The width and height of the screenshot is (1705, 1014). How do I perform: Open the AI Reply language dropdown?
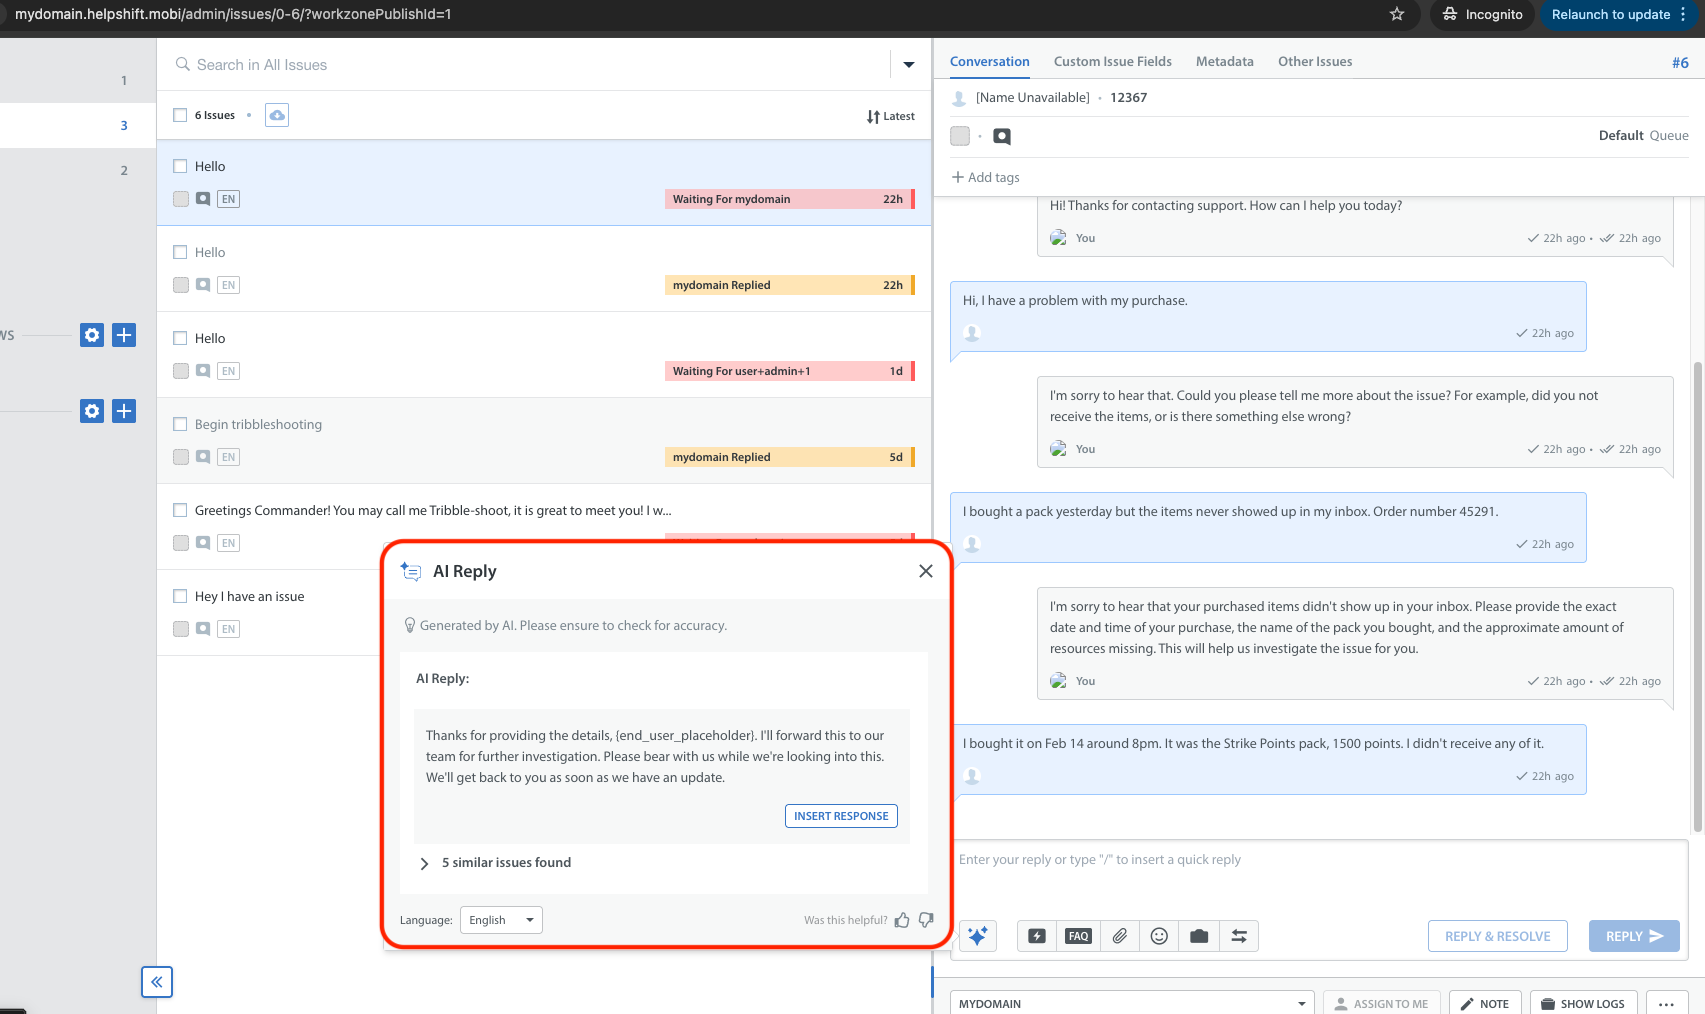coord(501,920)
